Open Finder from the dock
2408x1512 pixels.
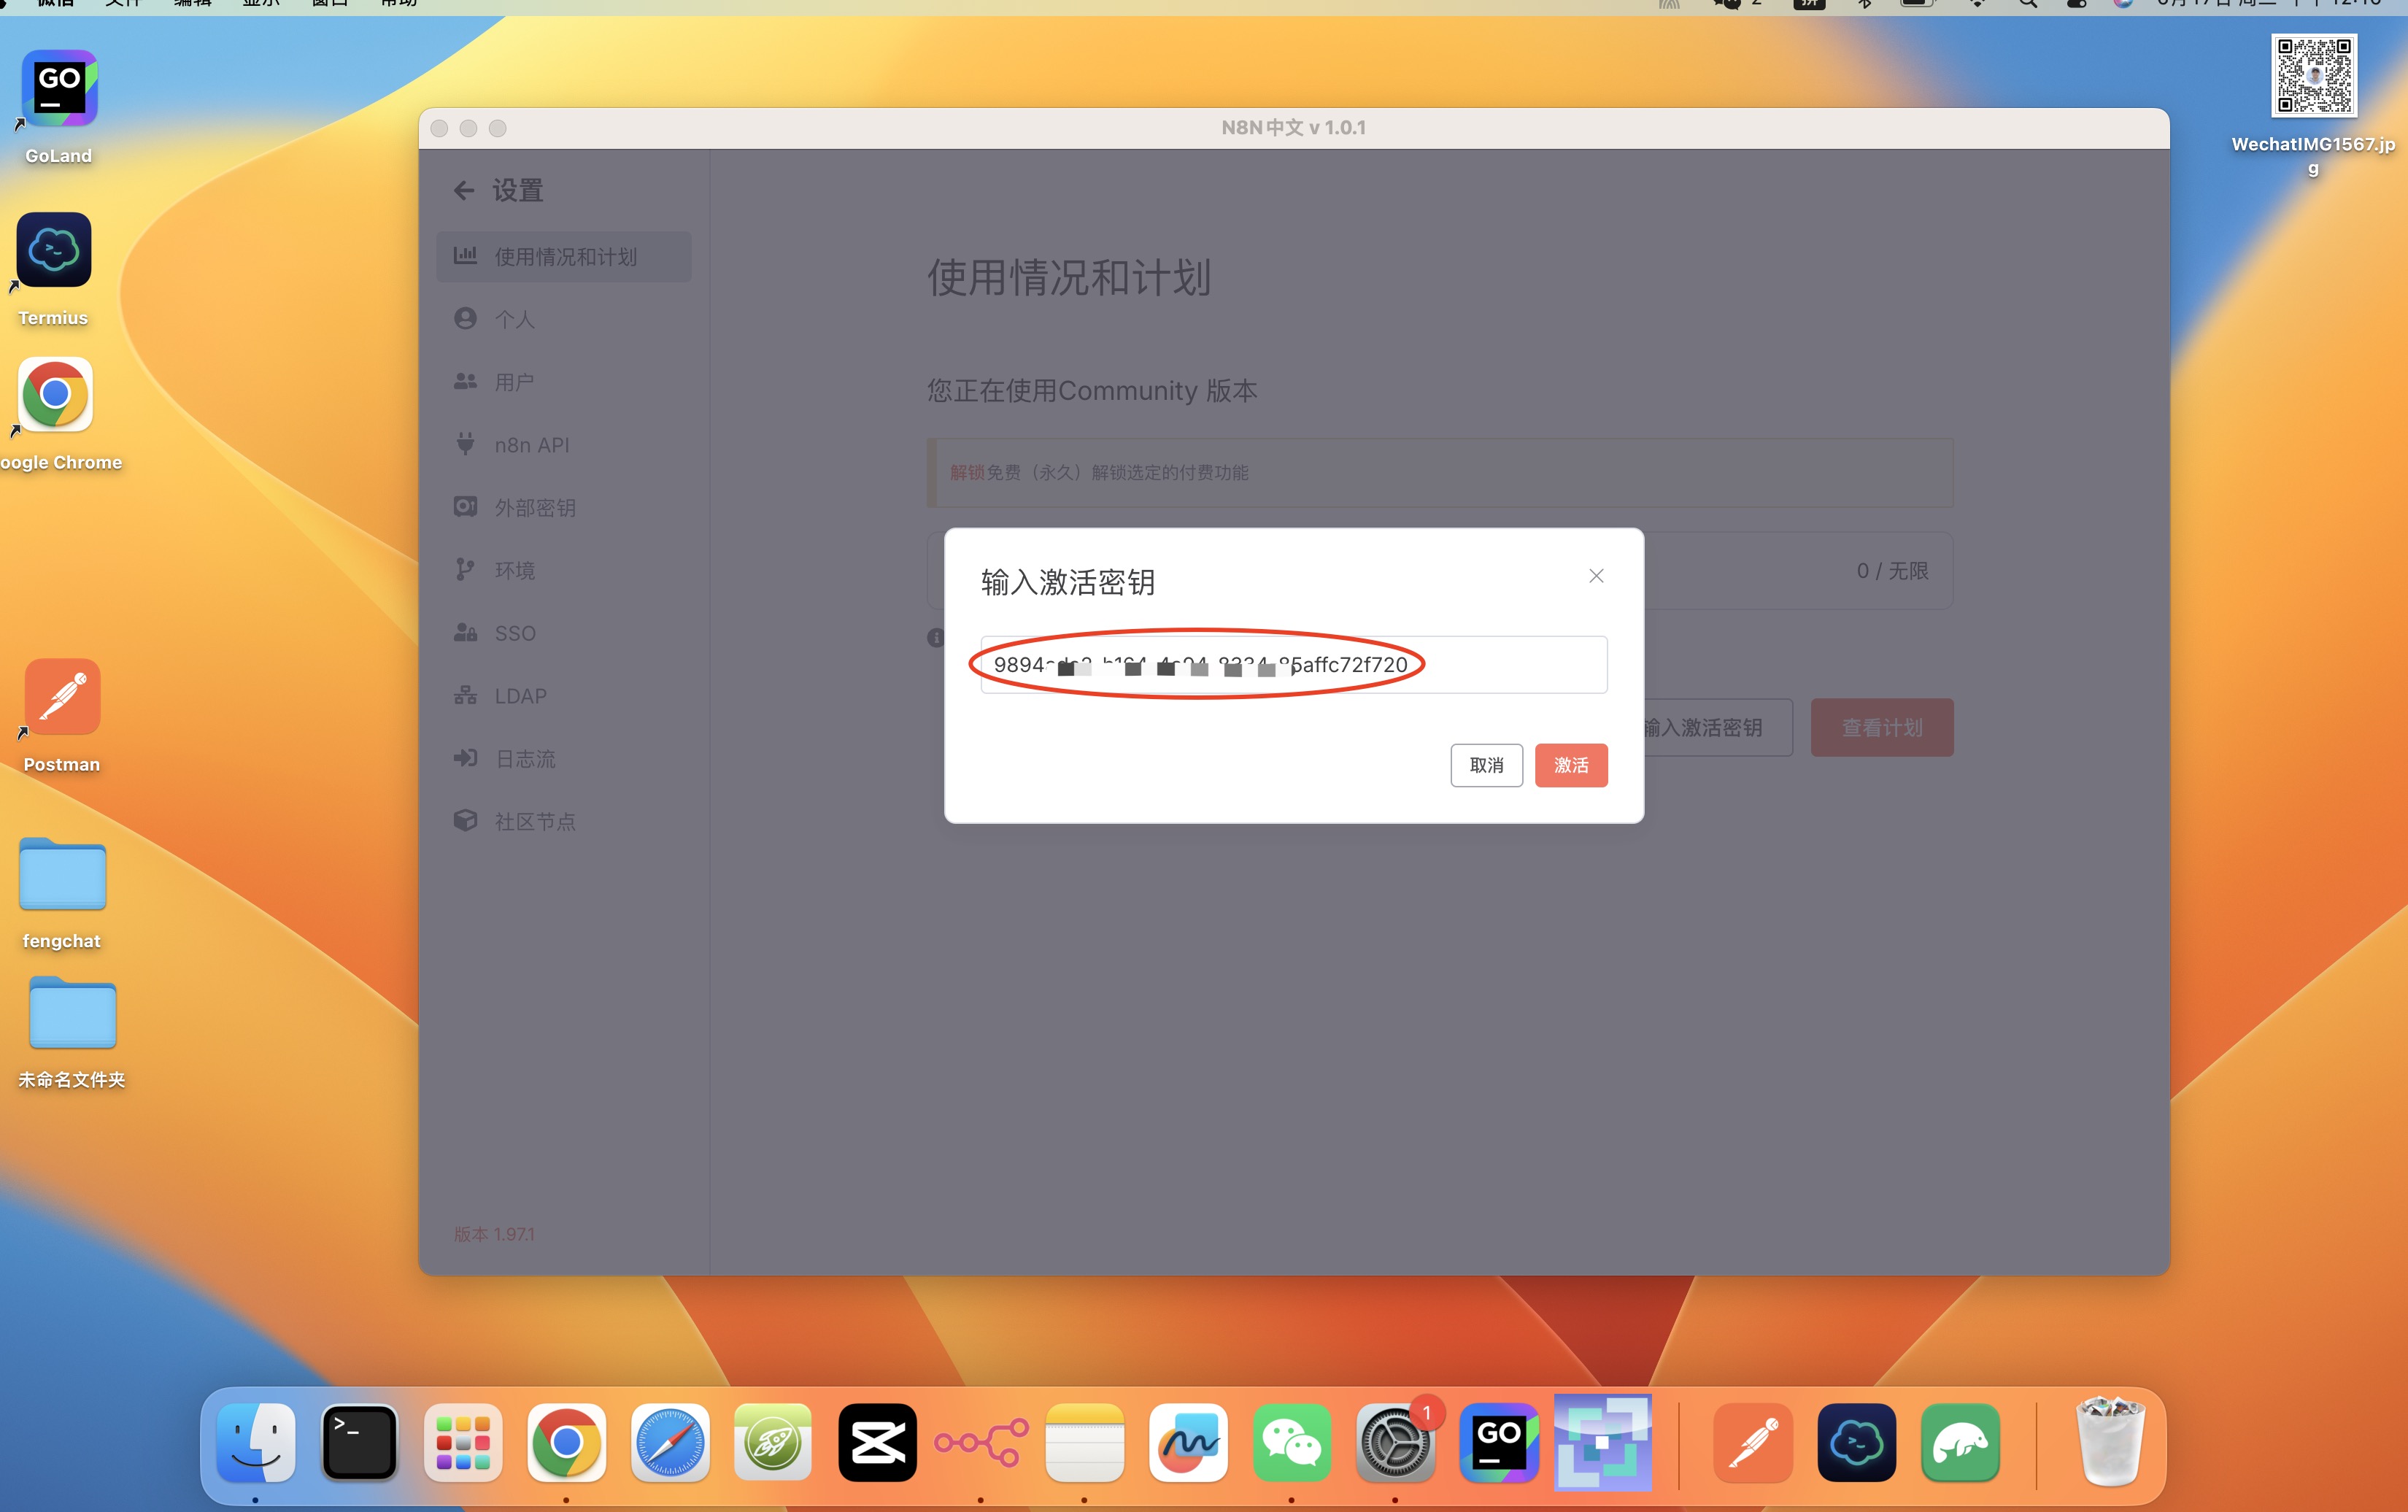tap(256, 1442)
